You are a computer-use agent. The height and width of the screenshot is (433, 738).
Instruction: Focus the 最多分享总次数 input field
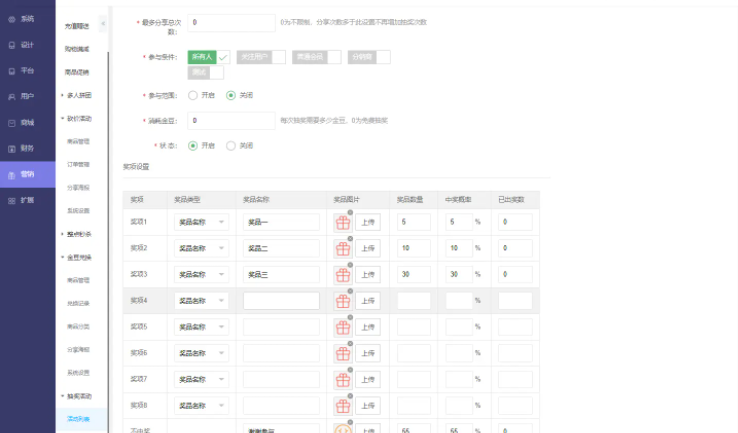(x=231, y=23)
